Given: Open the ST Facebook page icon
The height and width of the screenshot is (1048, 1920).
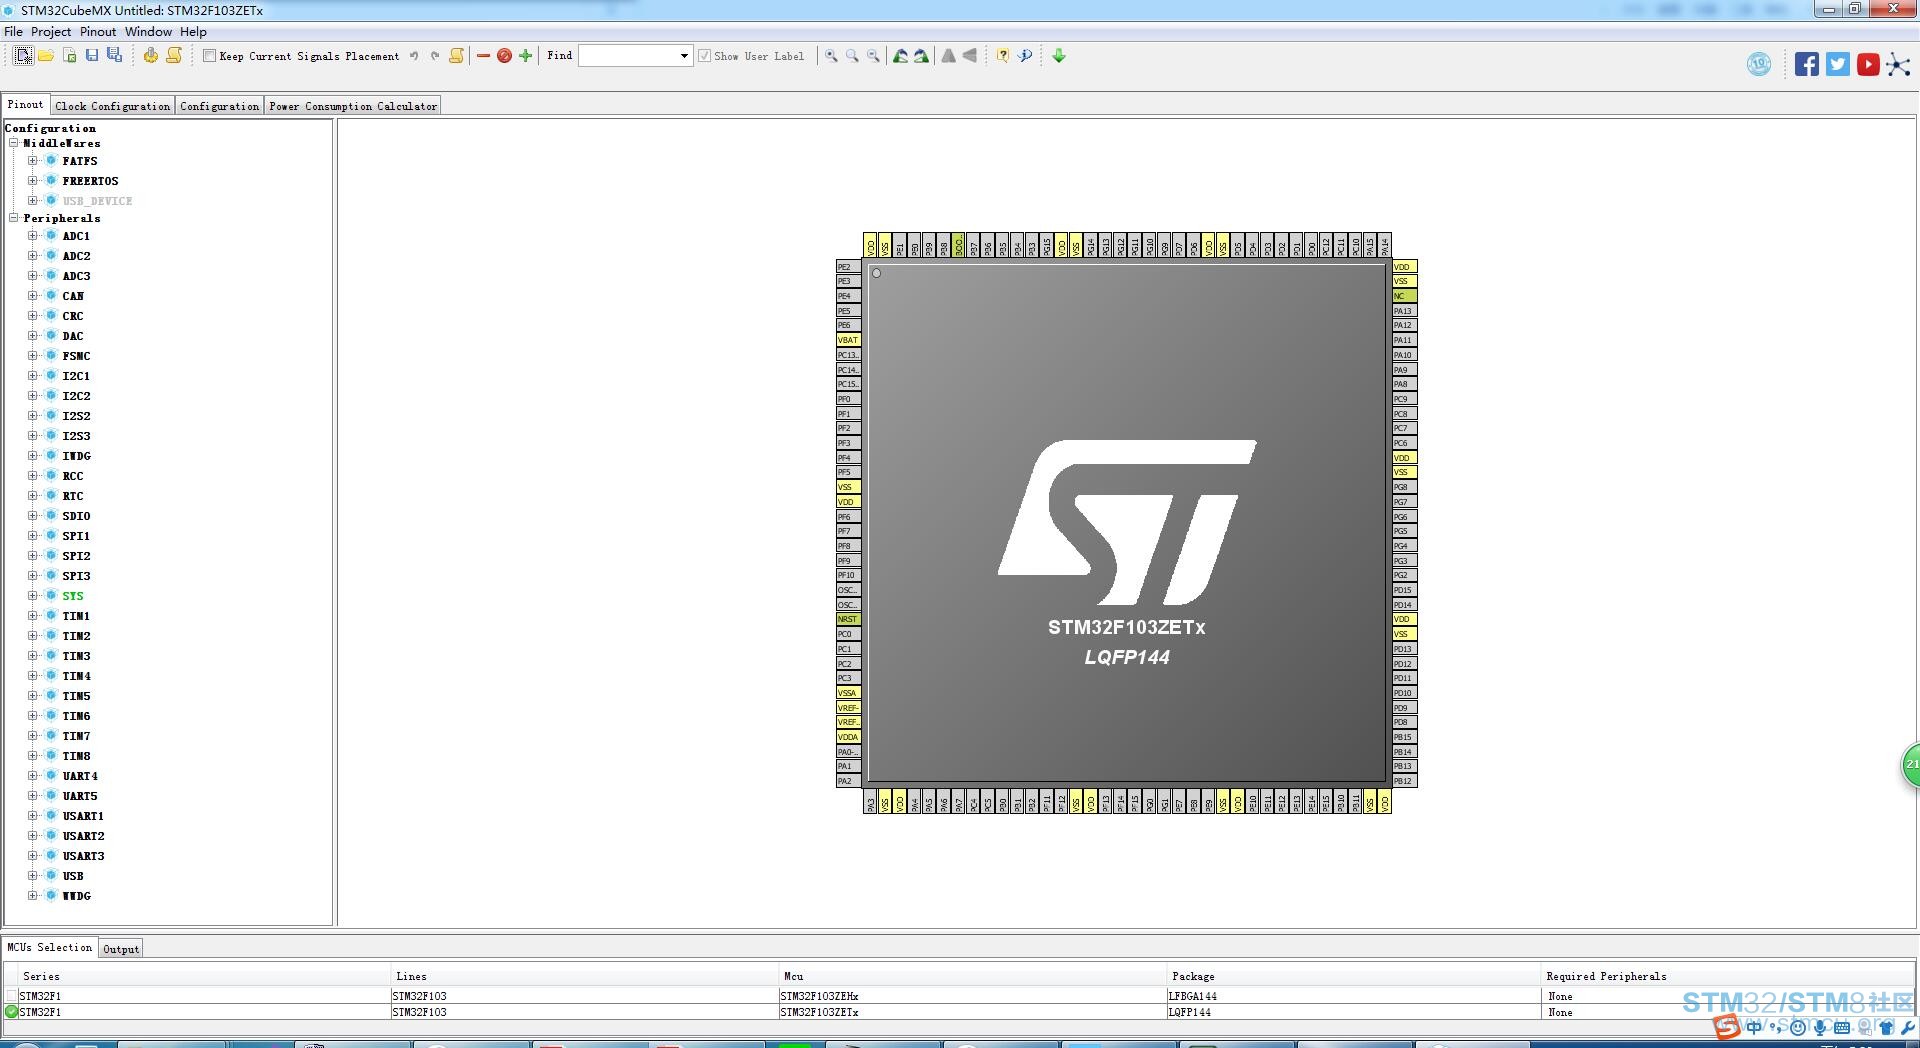Looking at the screenshot, I should (x=1807, y=65).
